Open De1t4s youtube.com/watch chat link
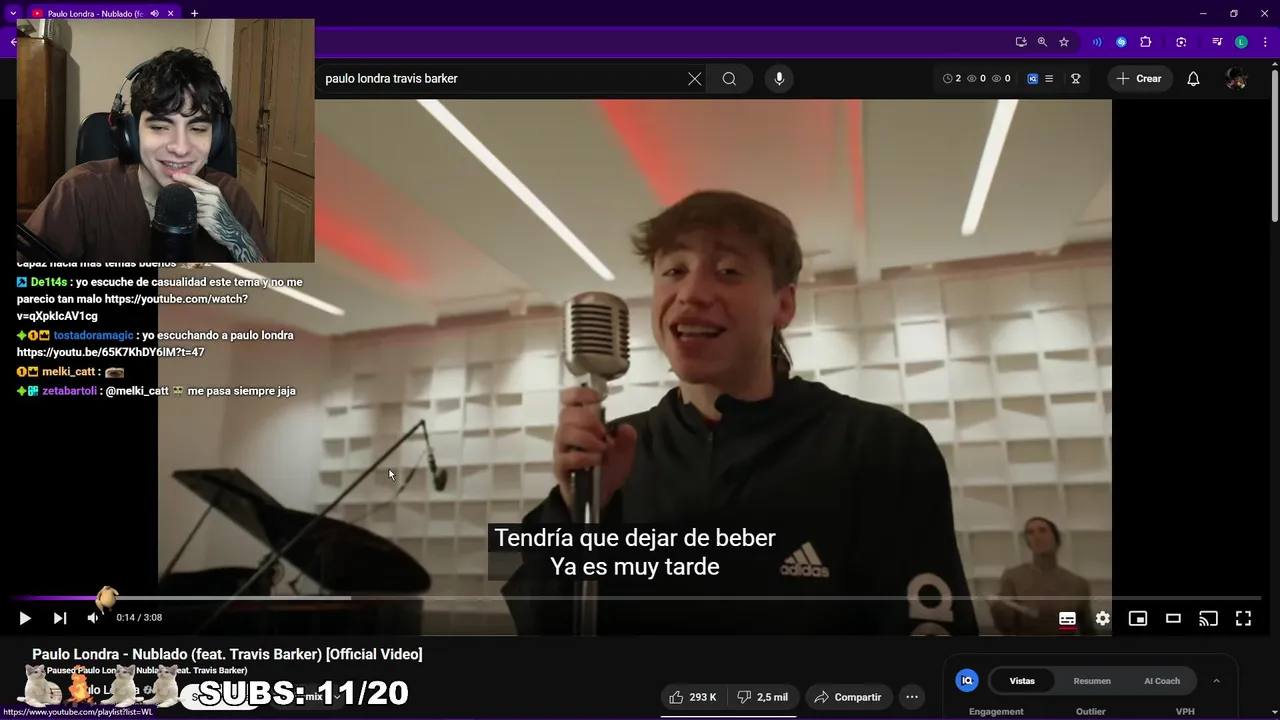1280x720 pixels. (x=132, y=307)
